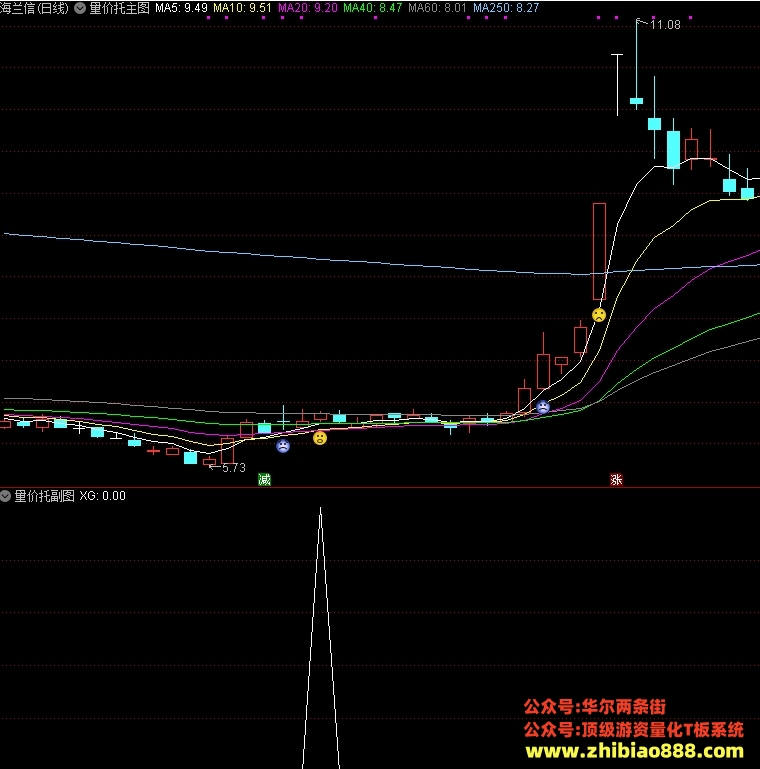Open the sub-chart indicator dropdown arrow
760x769 pixels.
coord(5,496)
